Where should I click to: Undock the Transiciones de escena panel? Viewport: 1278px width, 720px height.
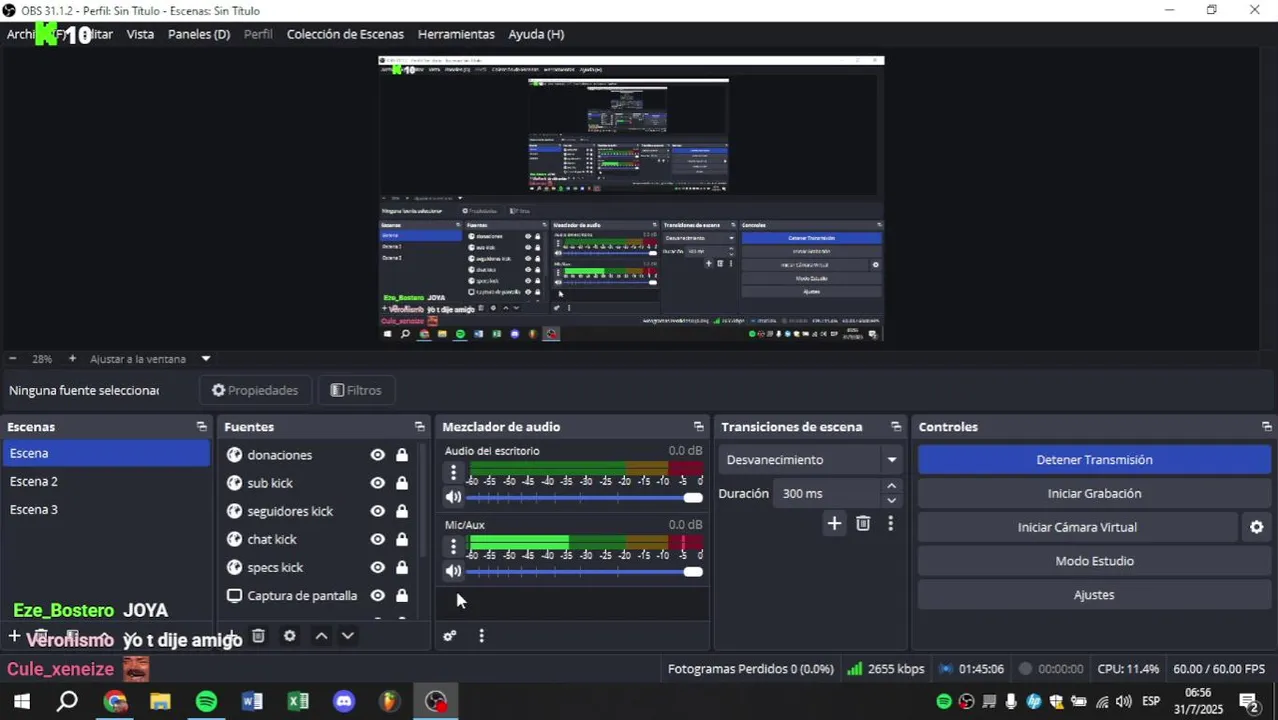(896, 427)
